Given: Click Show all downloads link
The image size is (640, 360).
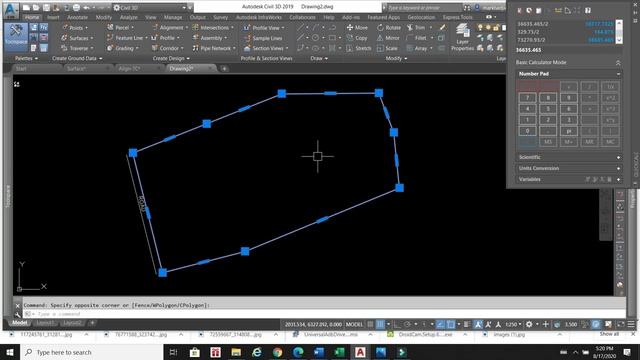Looking at the screenshot, I should [x=609, y=334].
